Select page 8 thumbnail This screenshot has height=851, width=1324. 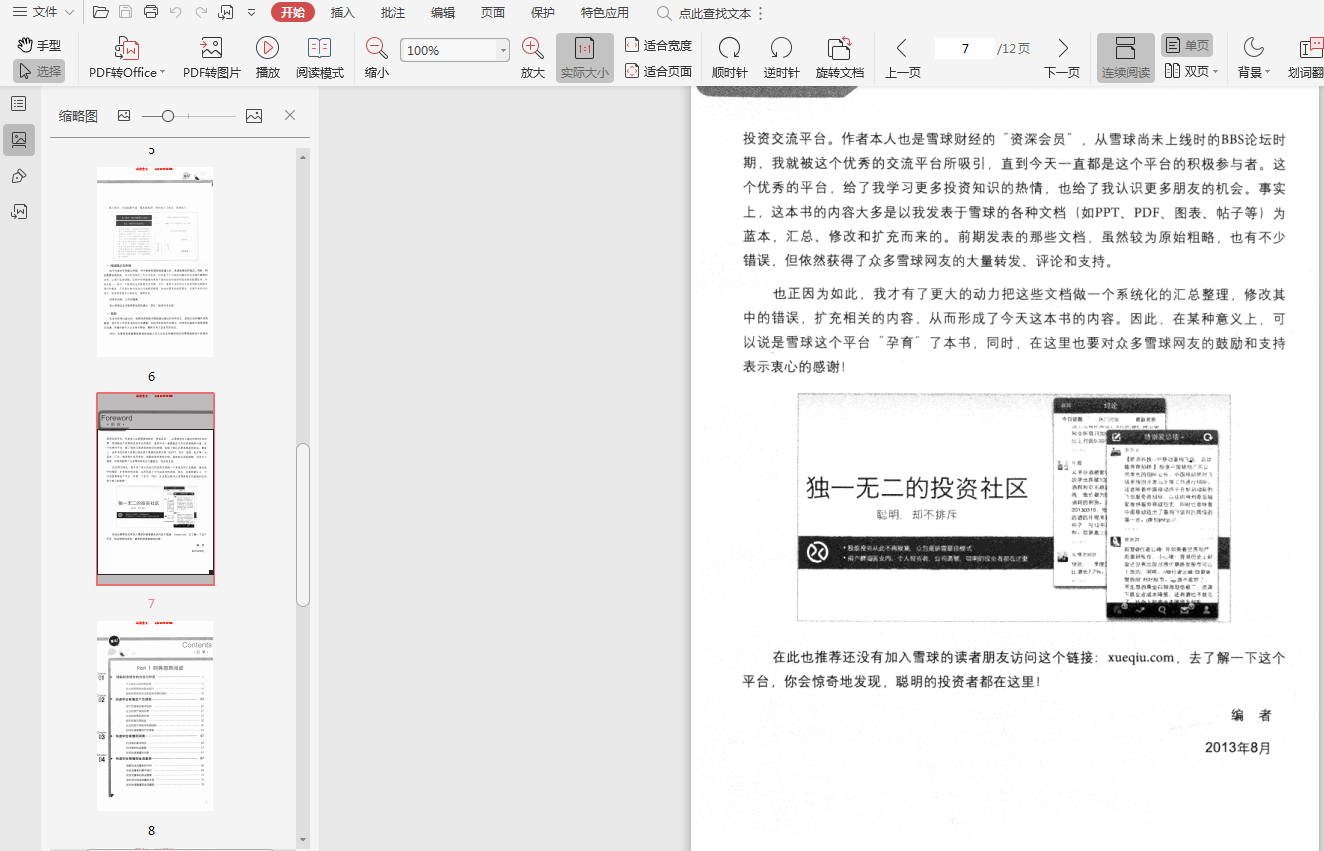154,715
